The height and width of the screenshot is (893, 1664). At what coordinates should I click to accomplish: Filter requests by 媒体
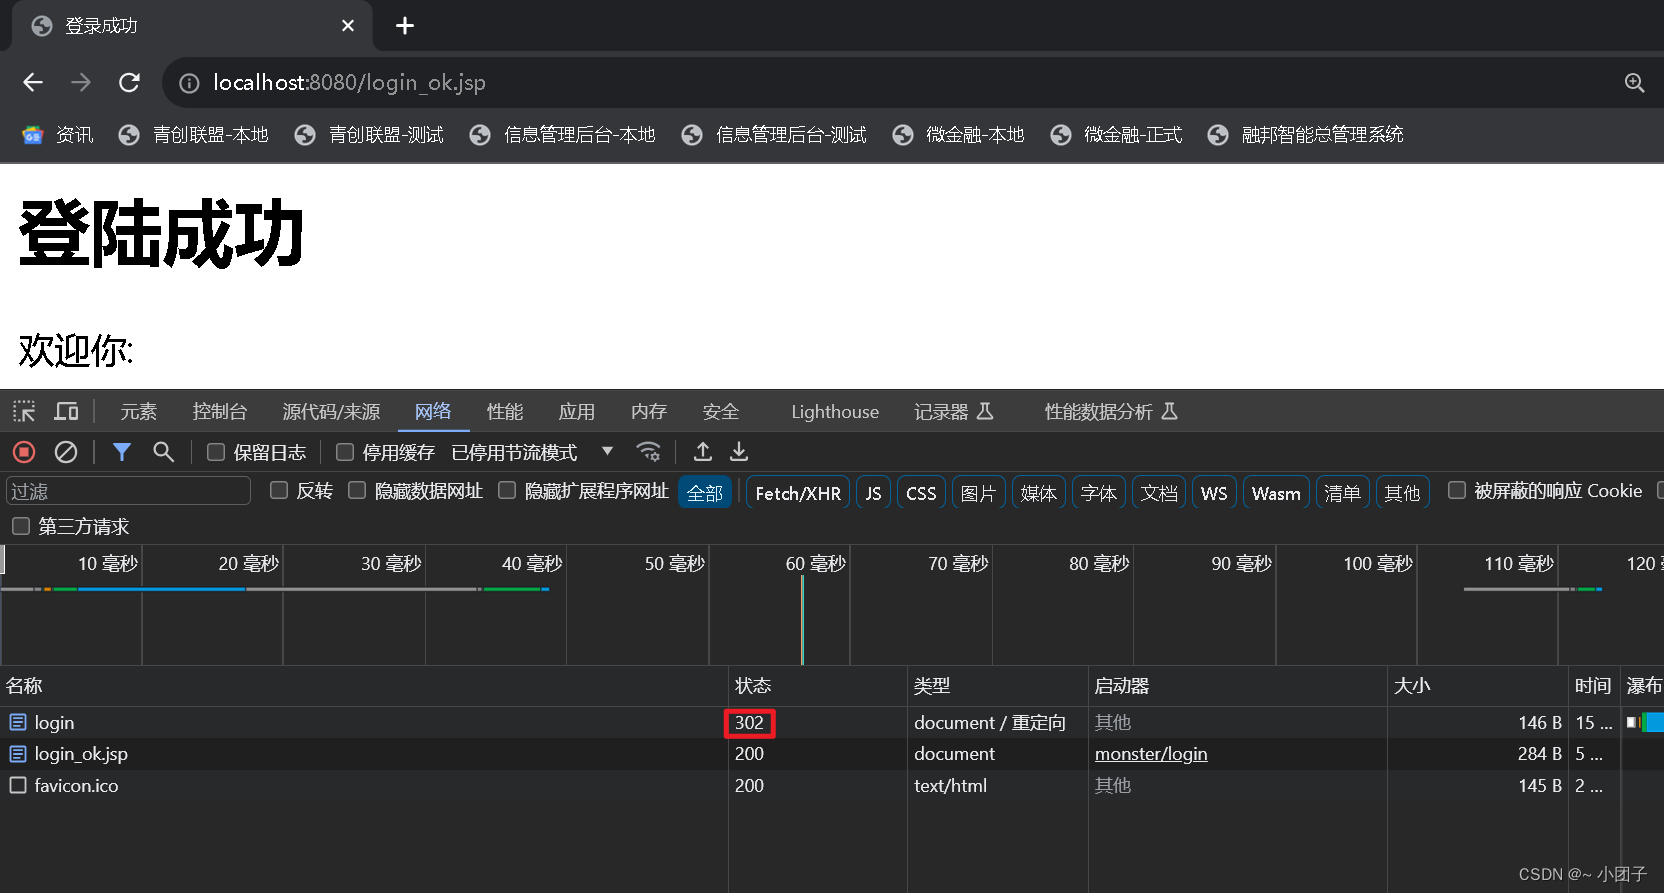click(x=1038, y=492)
